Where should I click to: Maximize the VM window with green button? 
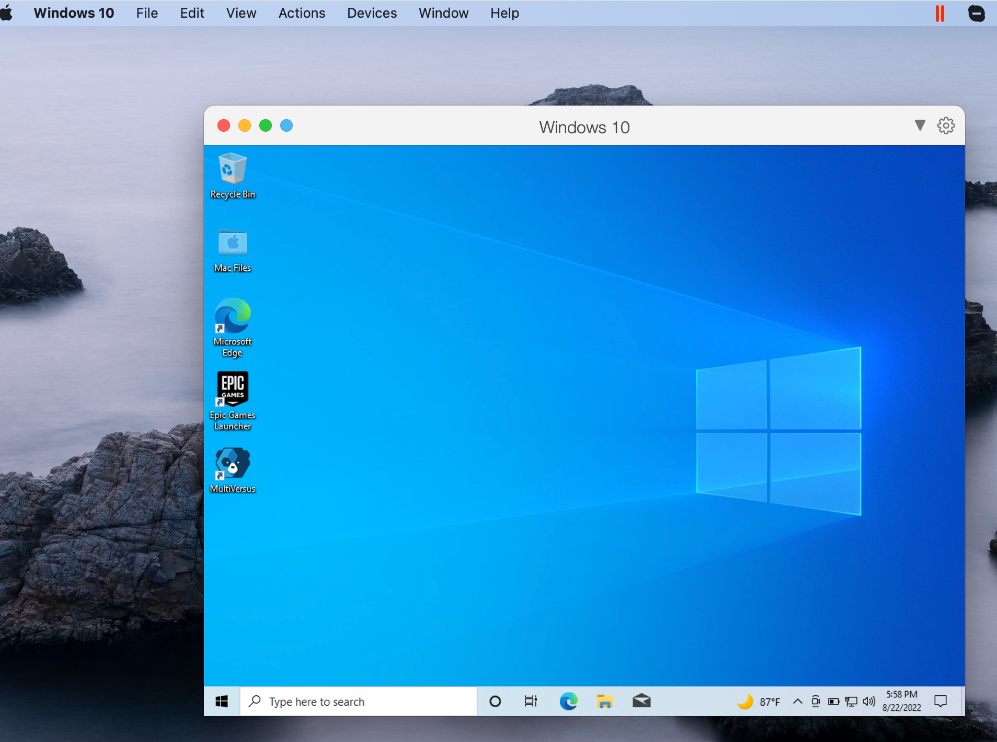pos(266,126)
